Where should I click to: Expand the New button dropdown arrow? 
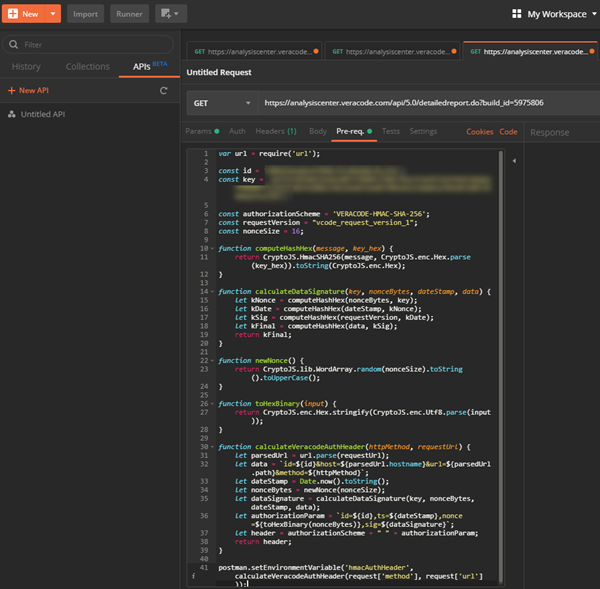[x=52, y=14]
